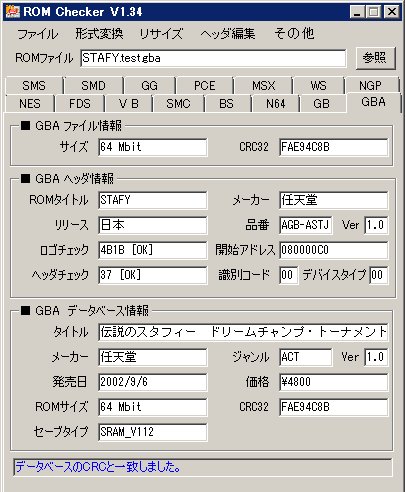The width and height of the screenshot is (405, 492).
Task: Switch to the N64 tab
Action: [276, 104]
